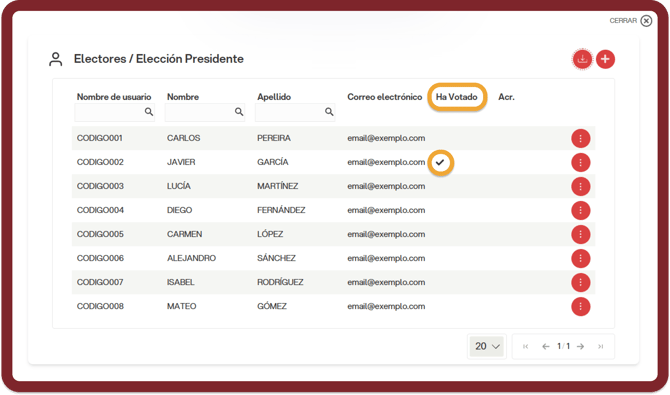
Task: Click voted checkmark for JAVIER GARCÍA
Action: coord(440,162)
